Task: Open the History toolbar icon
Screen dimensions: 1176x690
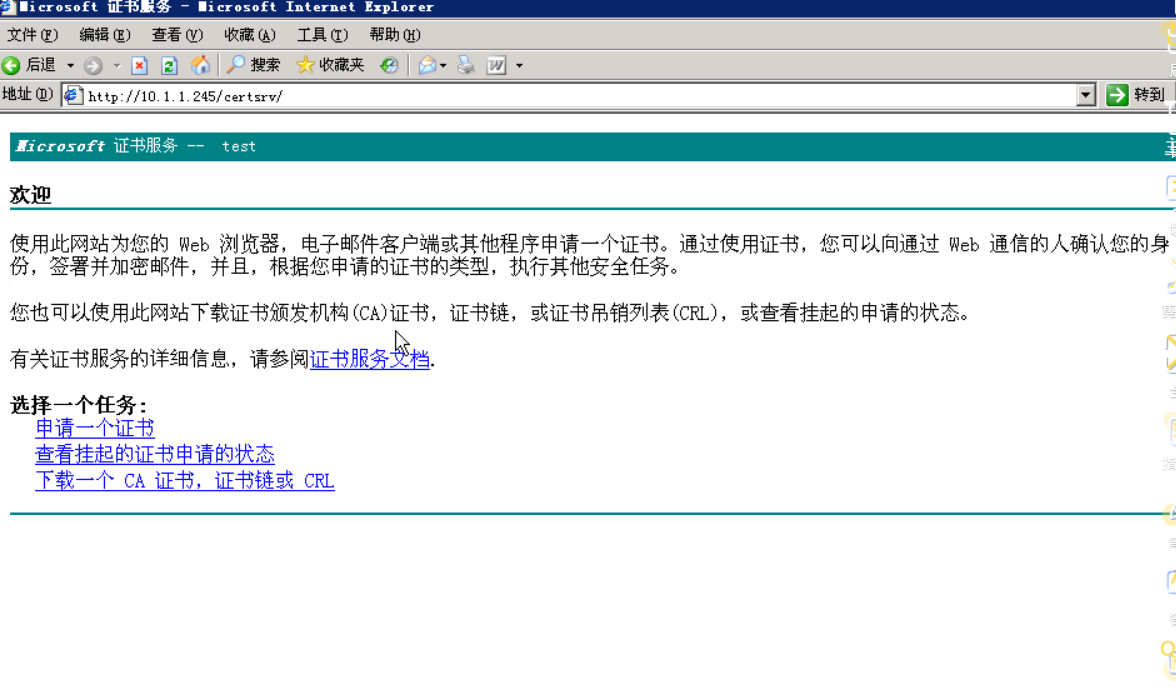Action: [x=388, y=65]
